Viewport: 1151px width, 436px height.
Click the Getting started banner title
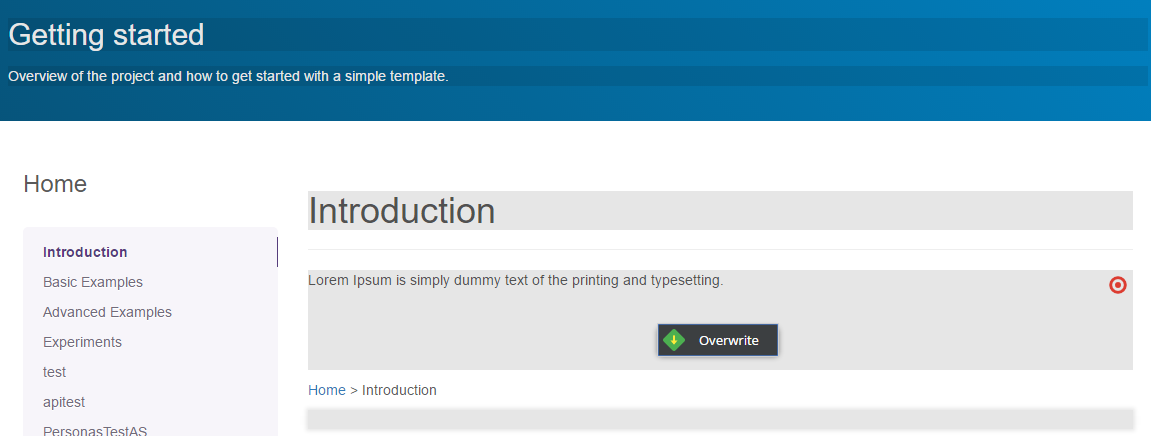point(106,35)
